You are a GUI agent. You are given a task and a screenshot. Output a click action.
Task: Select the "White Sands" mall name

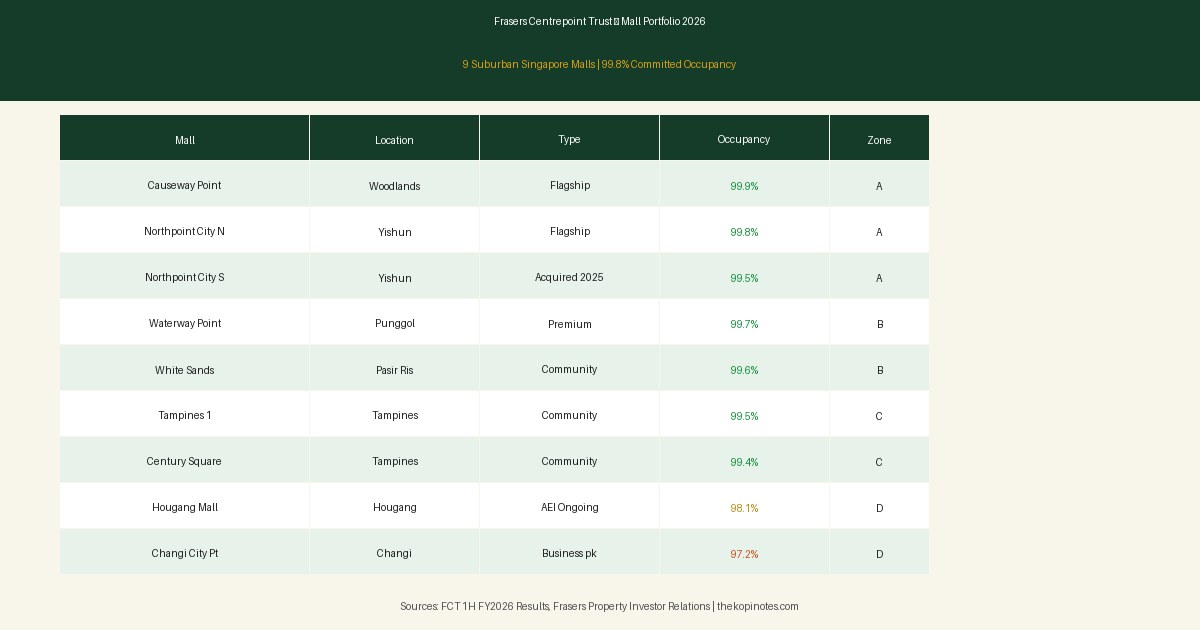pos(185,370)
